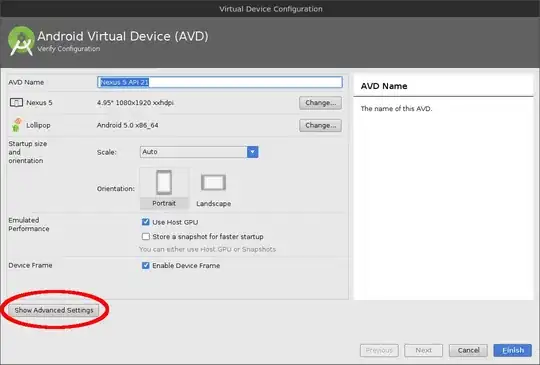Click the Landscape label under orientation
Screen dimensions: 540x365
click(214, 204)
